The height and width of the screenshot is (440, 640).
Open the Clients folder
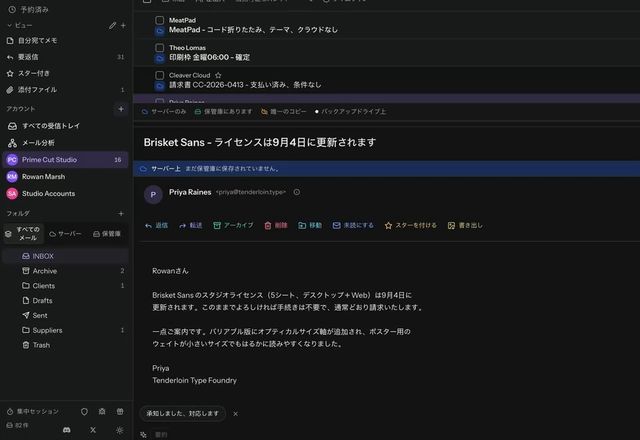65,286
